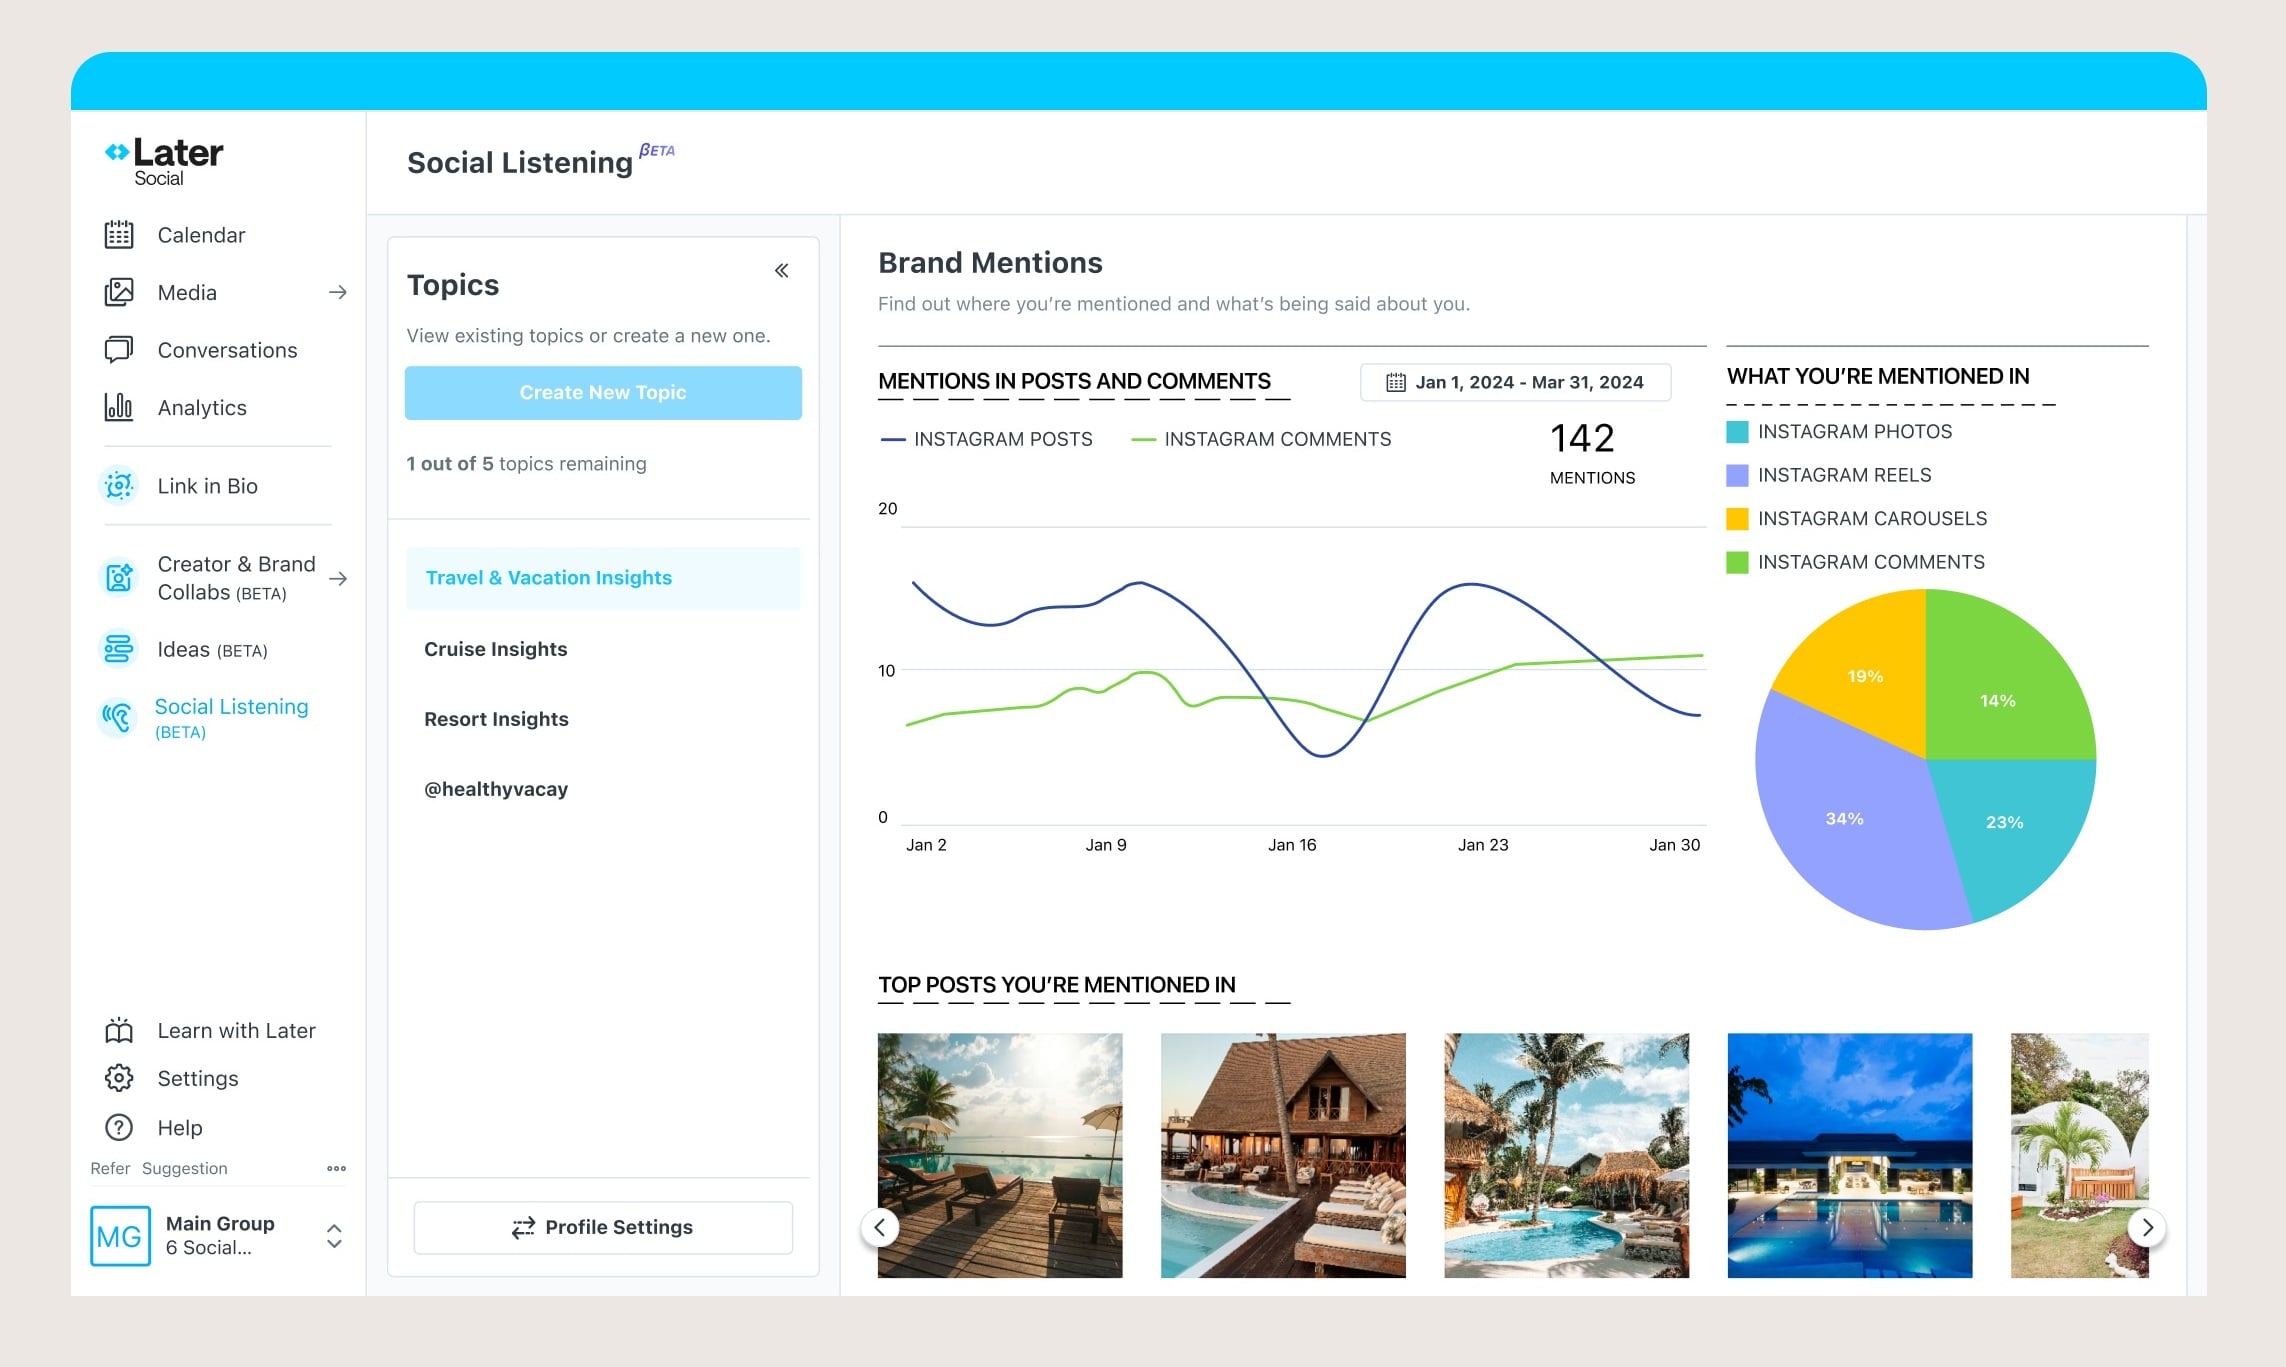Open the beach deck chairs post thumbnail
This screenshot has height=1367, width=2286.
[x=1000, y=1155]
